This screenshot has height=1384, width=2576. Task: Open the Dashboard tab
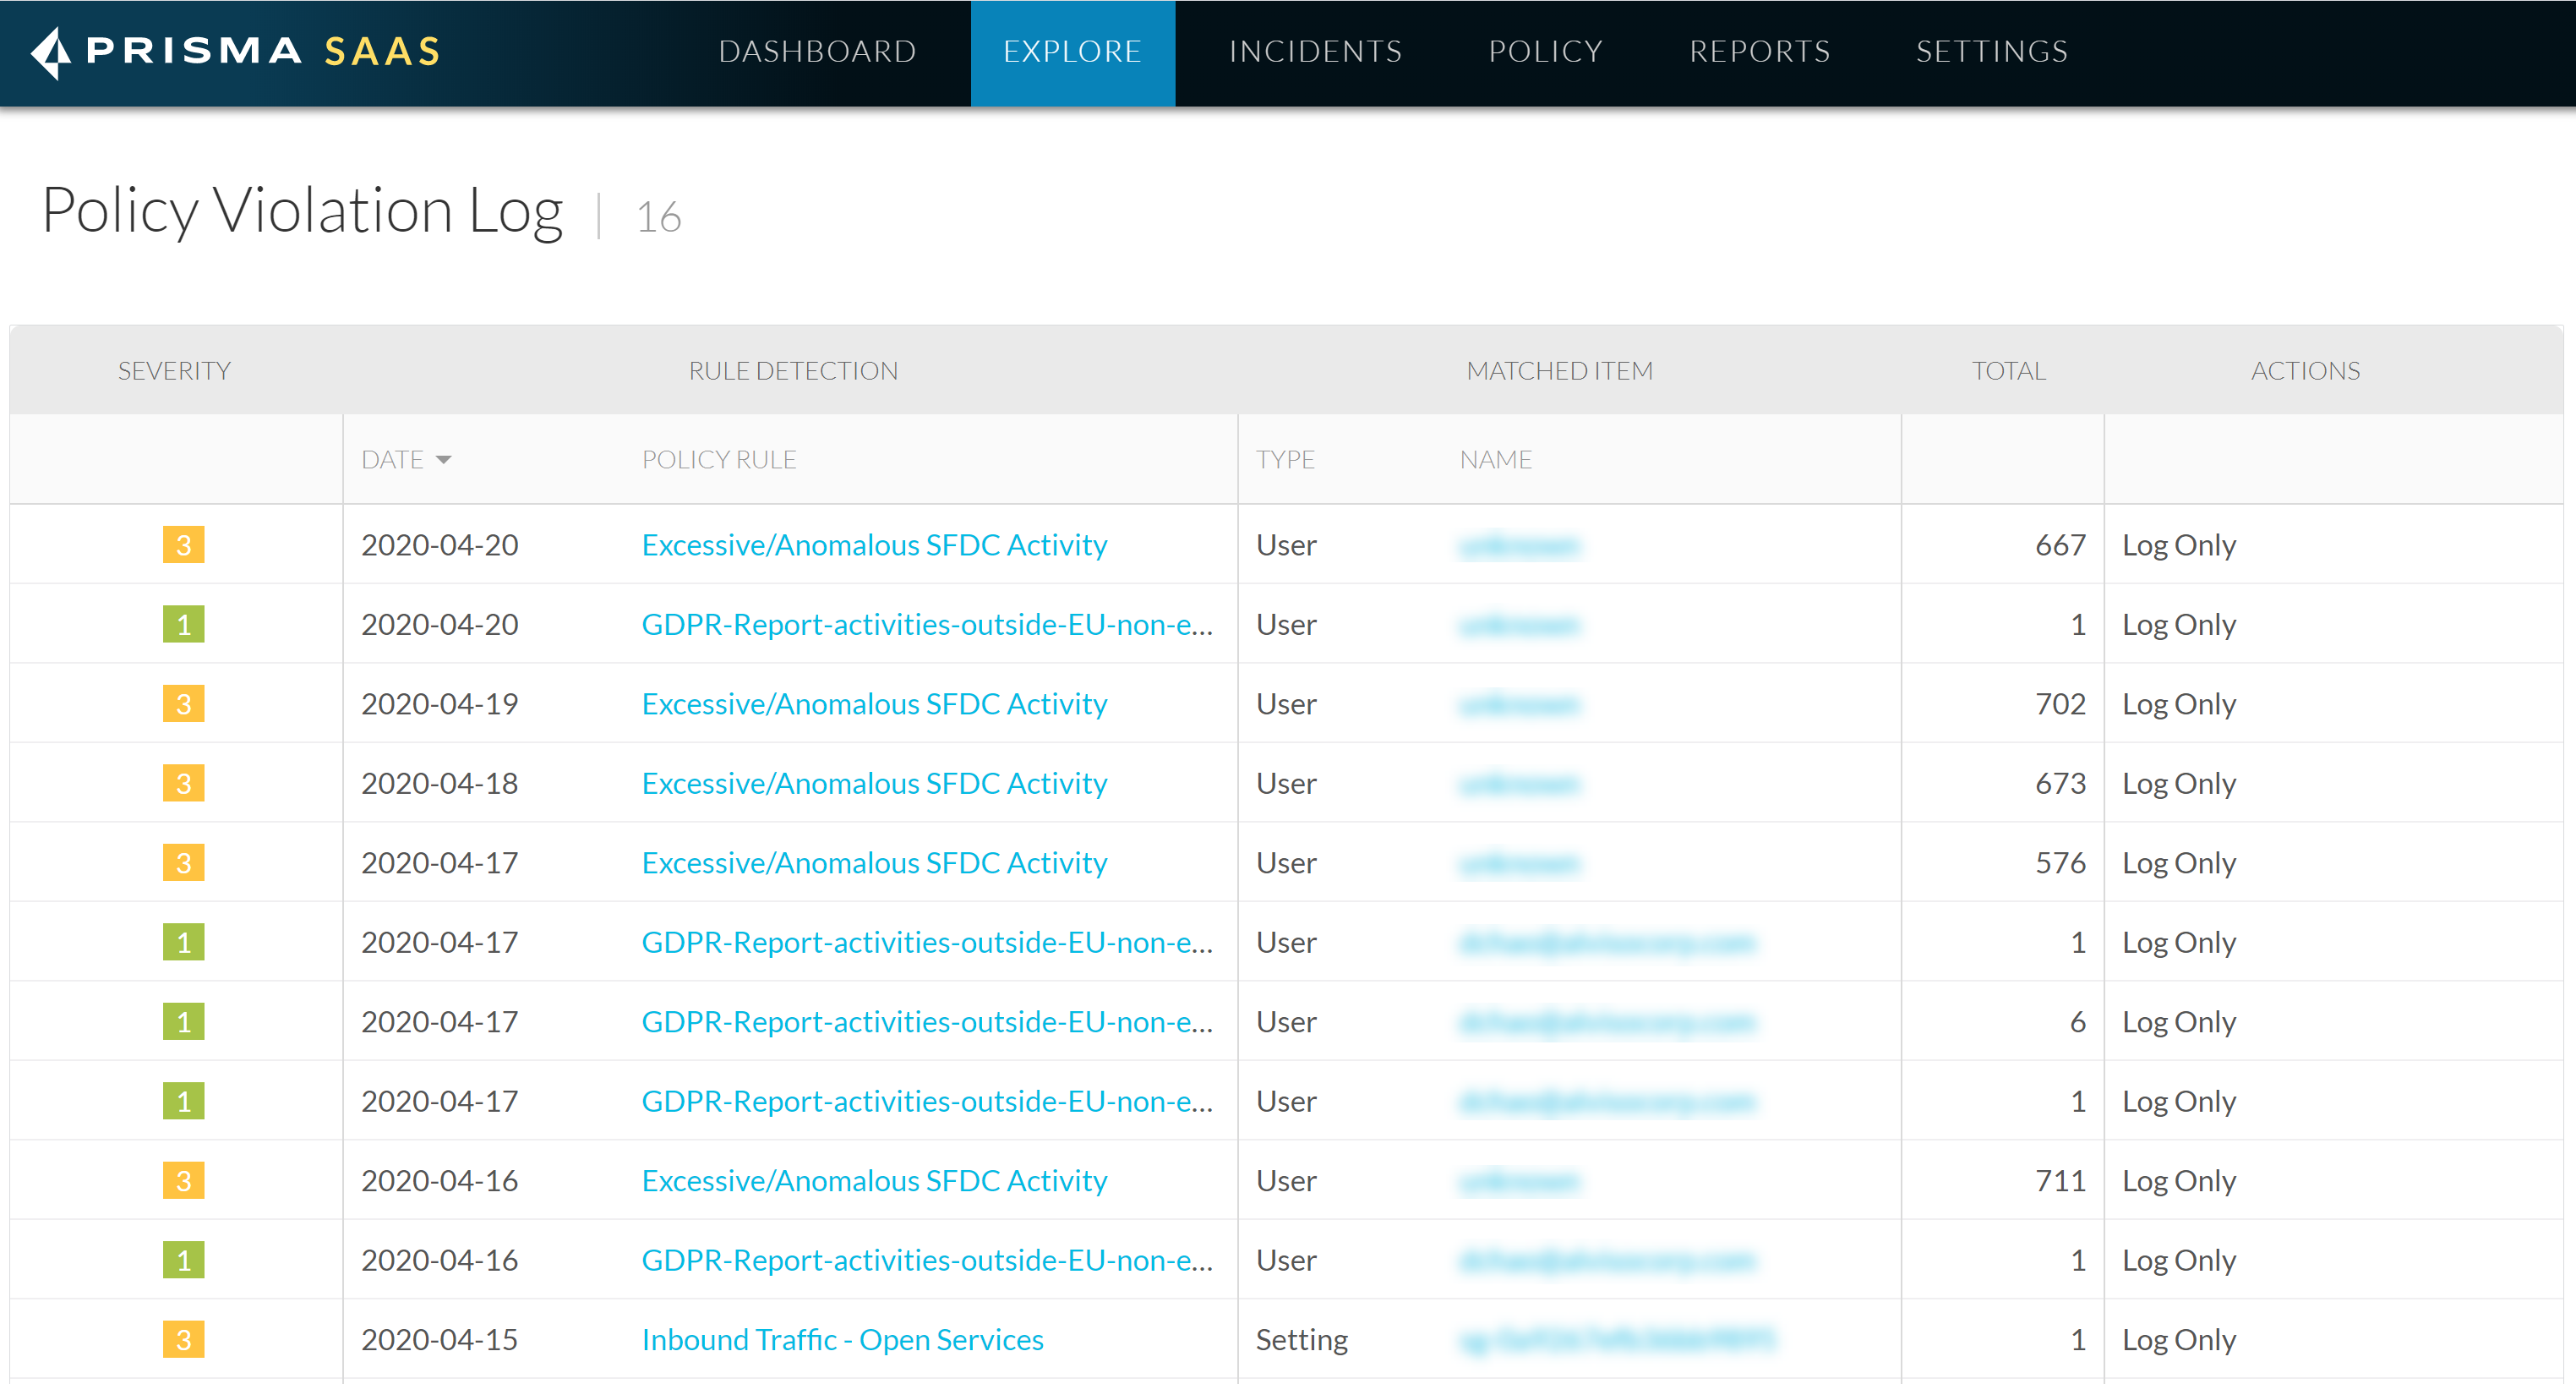click(x=817, y=51)
